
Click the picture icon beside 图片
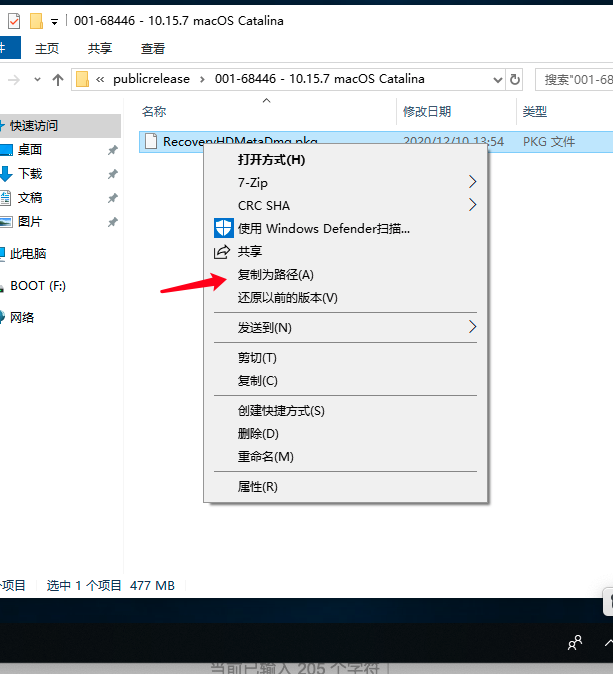click(x=6, y=222)
